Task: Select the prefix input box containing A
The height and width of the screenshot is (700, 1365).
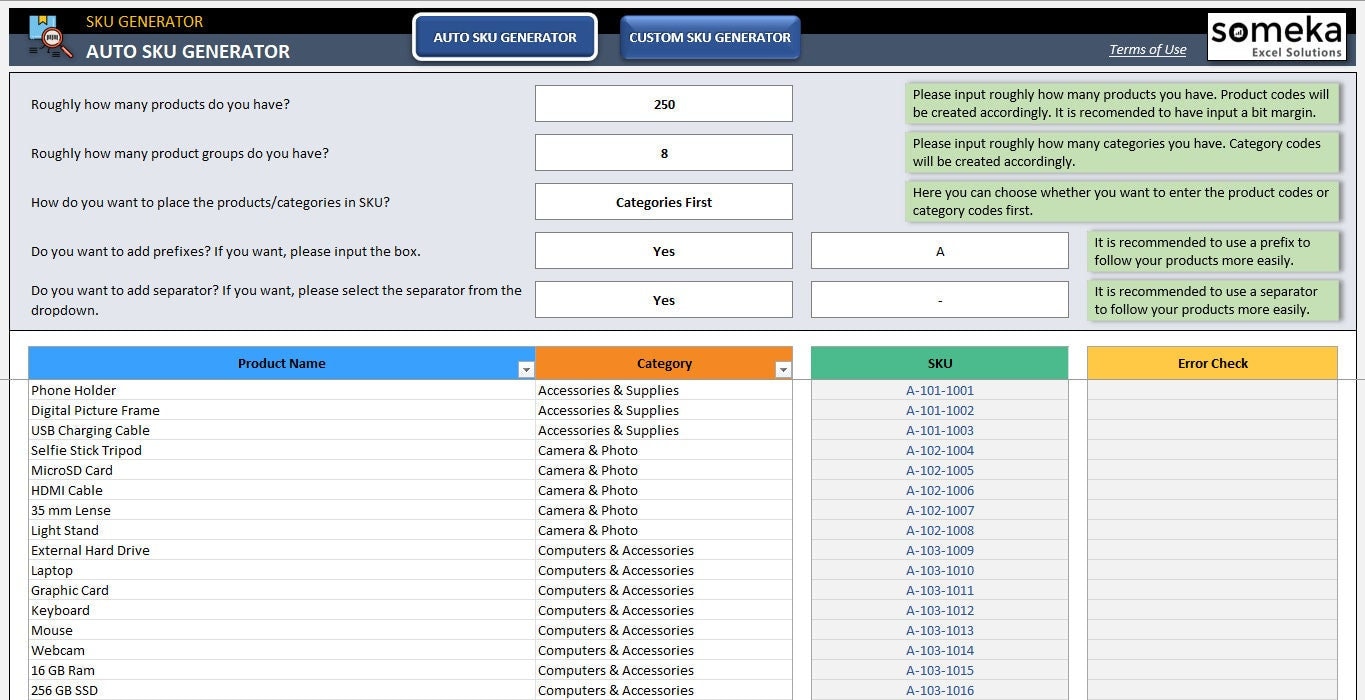Action: pos(939,250)
